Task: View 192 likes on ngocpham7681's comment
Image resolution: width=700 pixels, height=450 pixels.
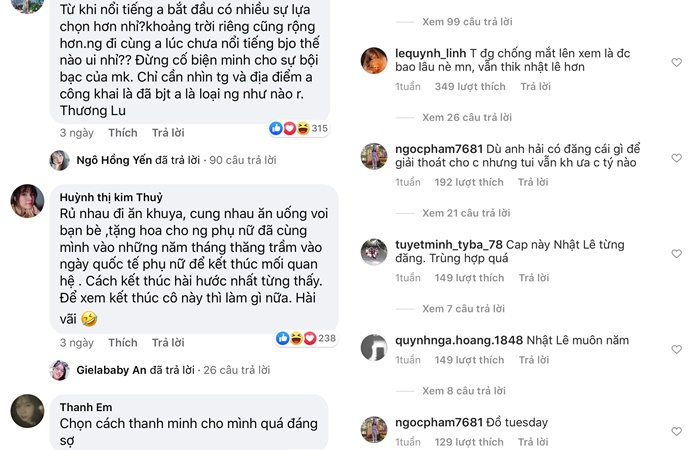Action: pos(469,182)
